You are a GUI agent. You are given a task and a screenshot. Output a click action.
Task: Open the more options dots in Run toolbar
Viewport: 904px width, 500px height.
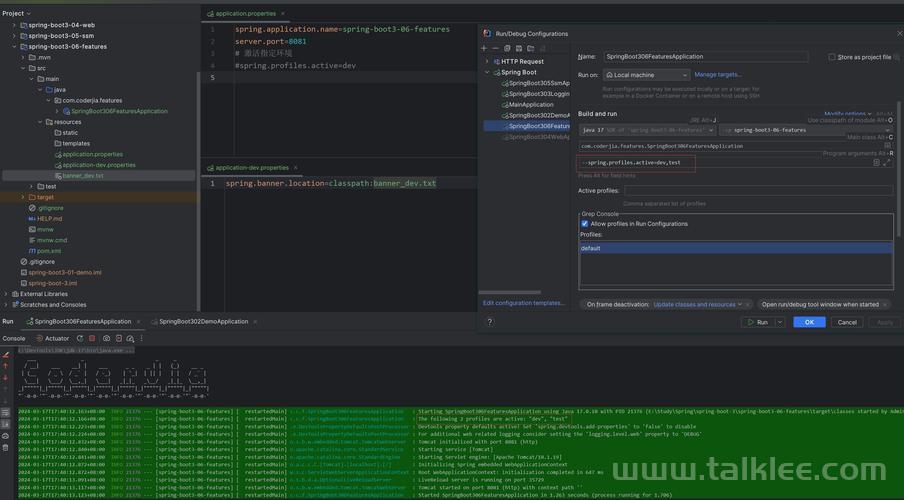142,339
